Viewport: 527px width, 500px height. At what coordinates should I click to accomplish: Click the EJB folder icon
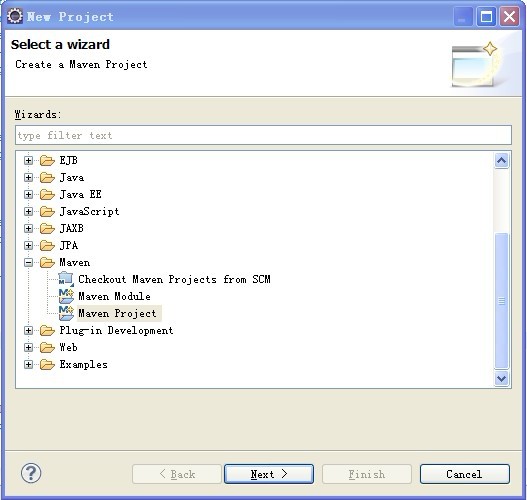point(47,160)
